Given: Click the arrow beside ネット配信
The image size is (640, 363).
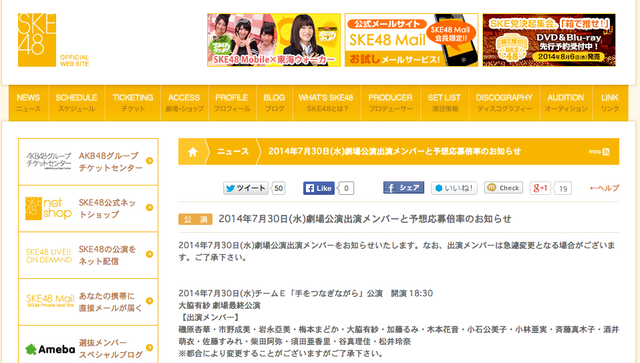Looking at the screenshot, I should [x=149, y=254].
